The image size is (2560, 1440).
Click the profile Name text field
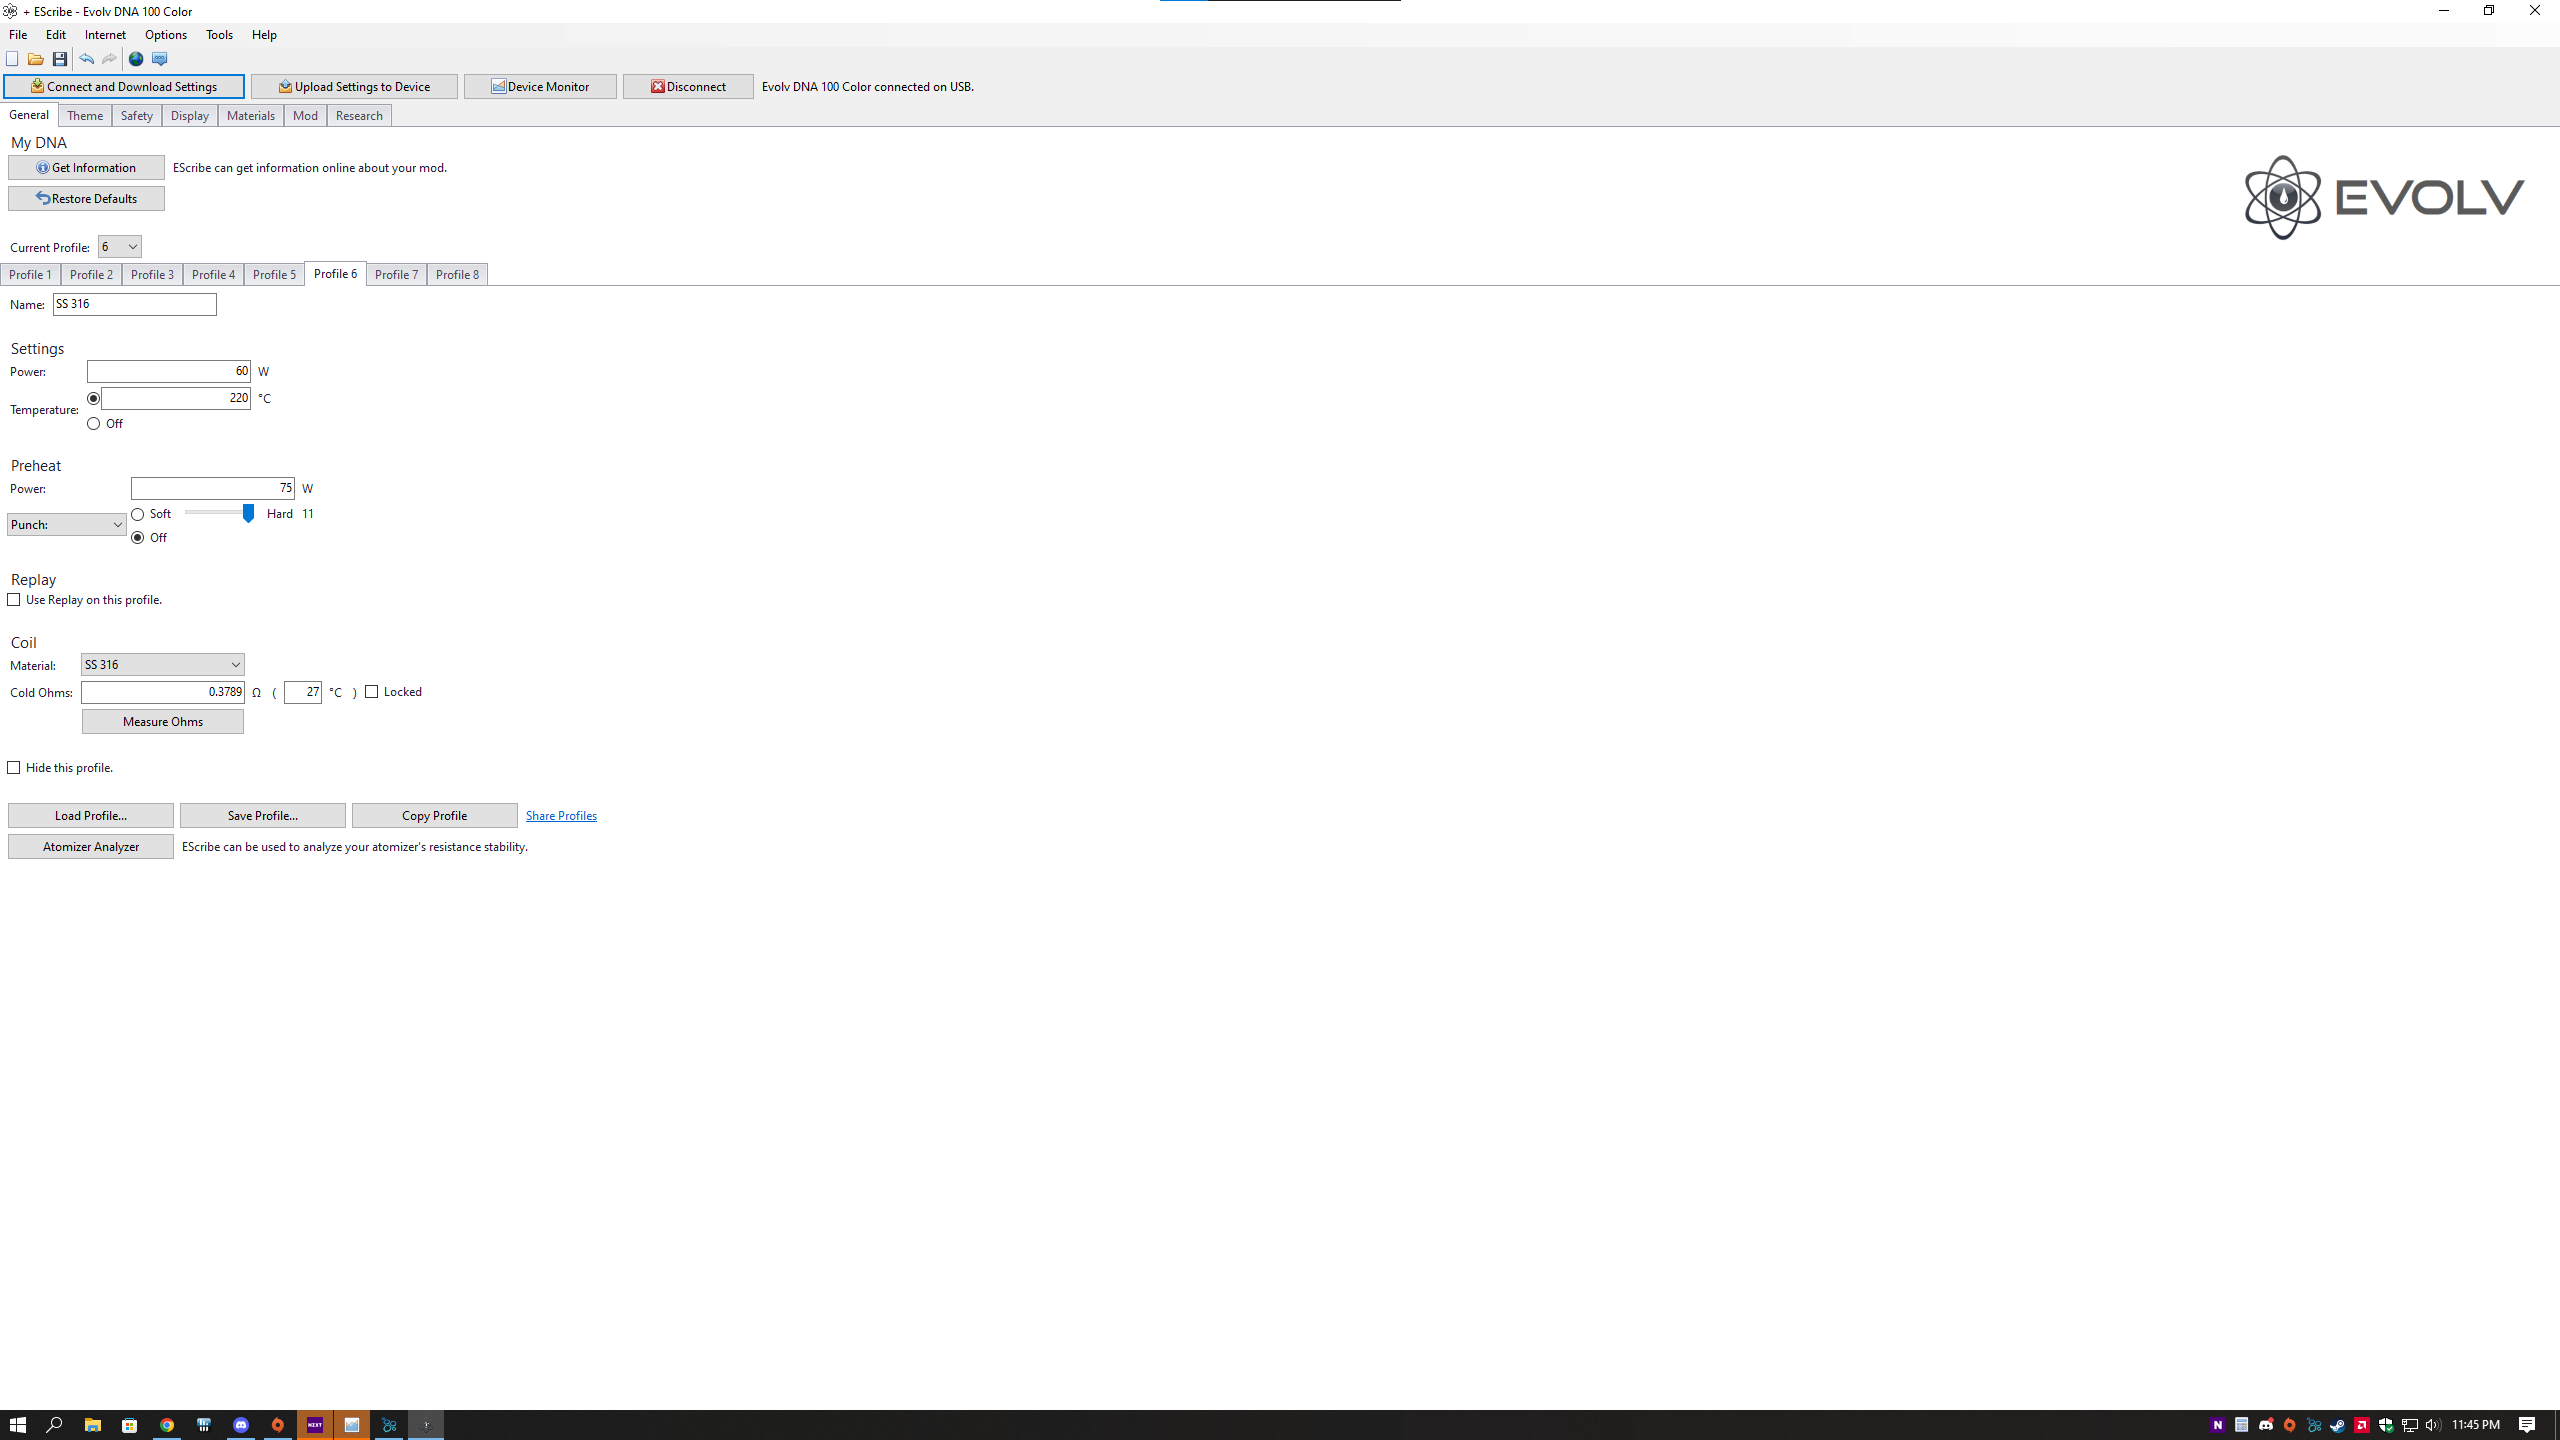134,304
